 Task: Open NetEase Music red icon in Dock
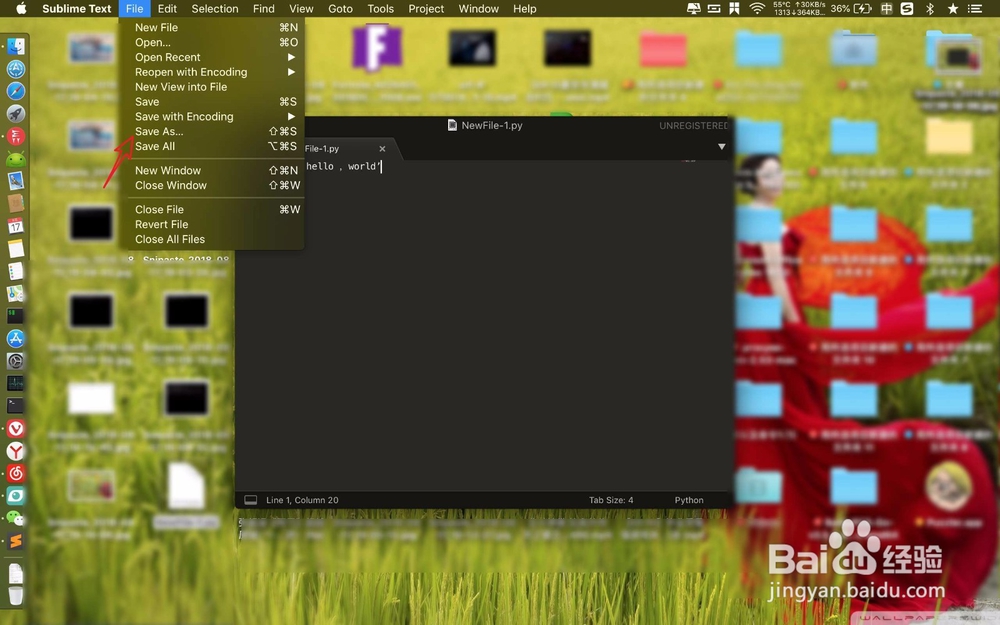(x=15, y=473)
